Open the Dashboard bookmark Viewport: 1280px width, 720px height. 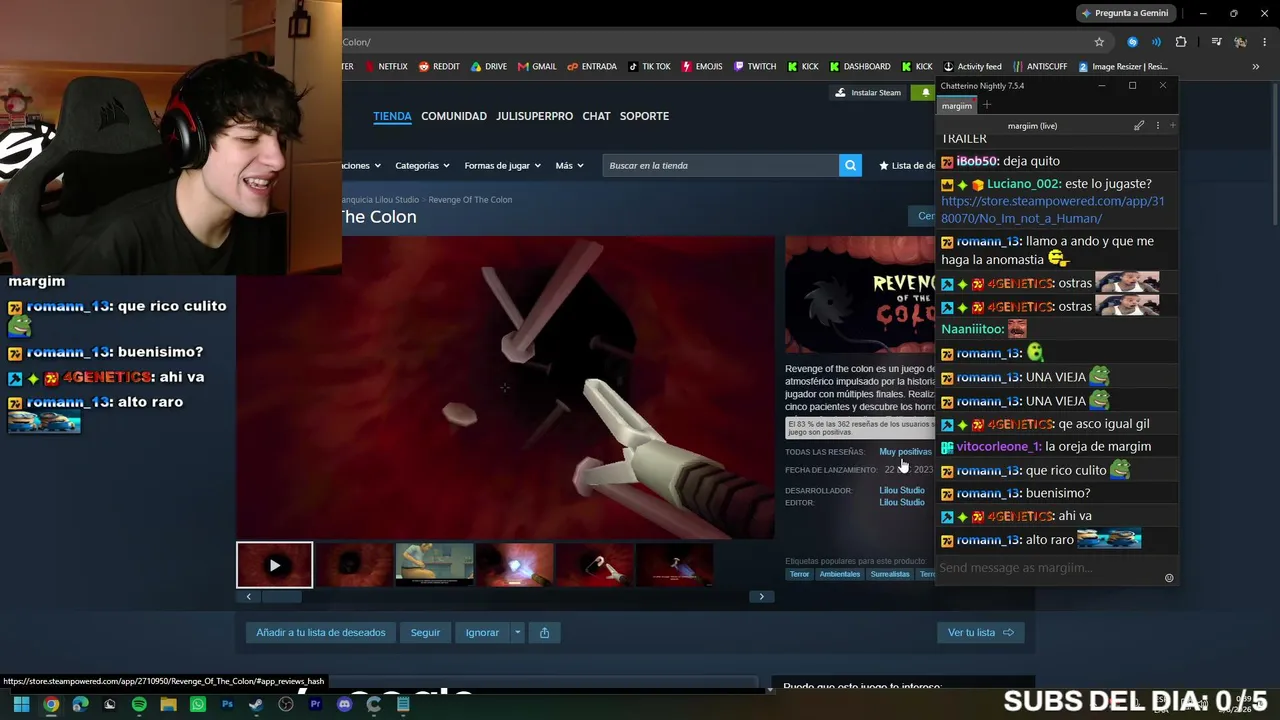point(859,67)
